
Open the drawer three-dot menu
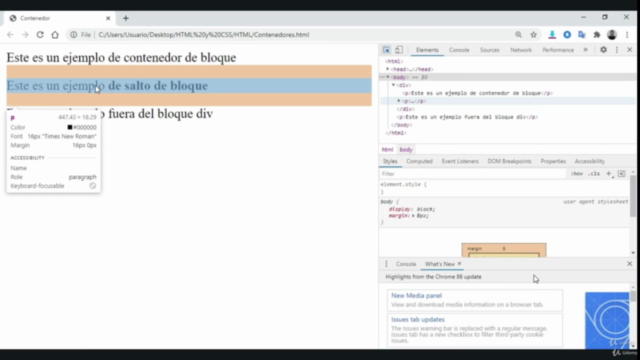(386, 264)
